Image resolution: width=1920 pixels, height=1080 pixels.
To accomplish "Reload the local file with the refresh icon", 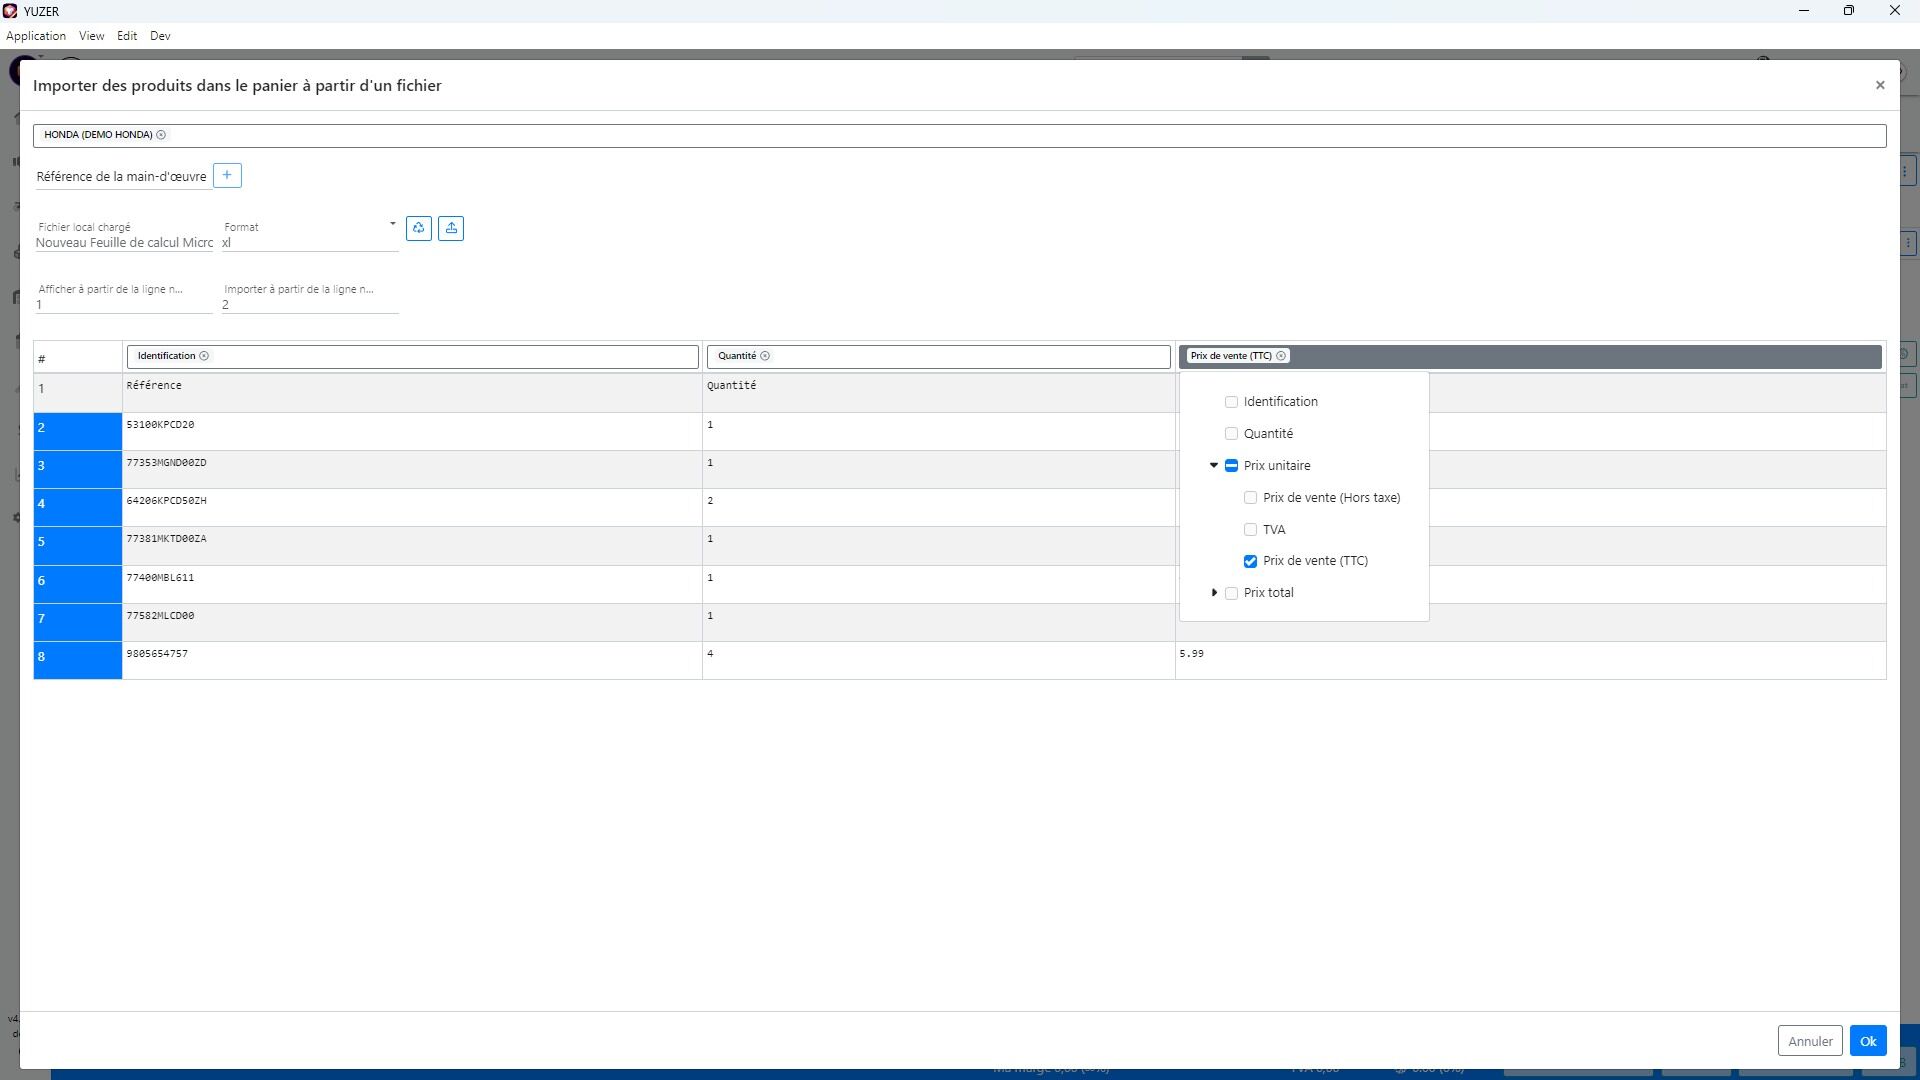I will pyautogui.click(x=419, y=229).
